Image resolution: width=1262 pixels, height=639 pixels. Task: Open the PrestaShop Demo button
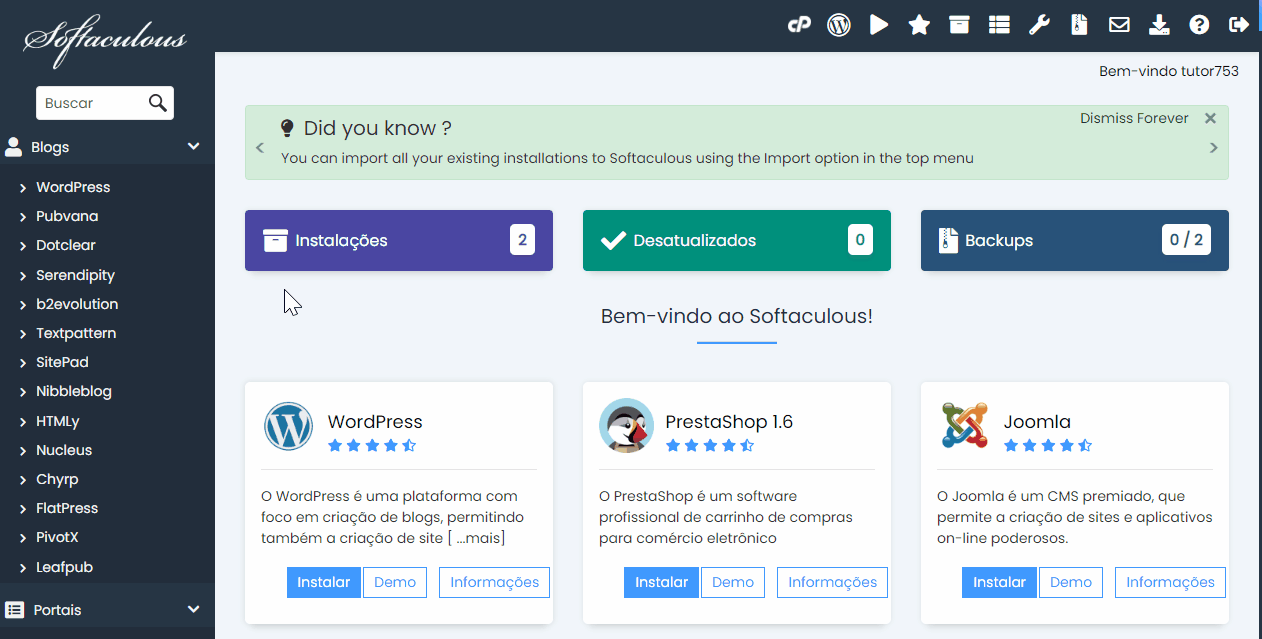[733, 582]
